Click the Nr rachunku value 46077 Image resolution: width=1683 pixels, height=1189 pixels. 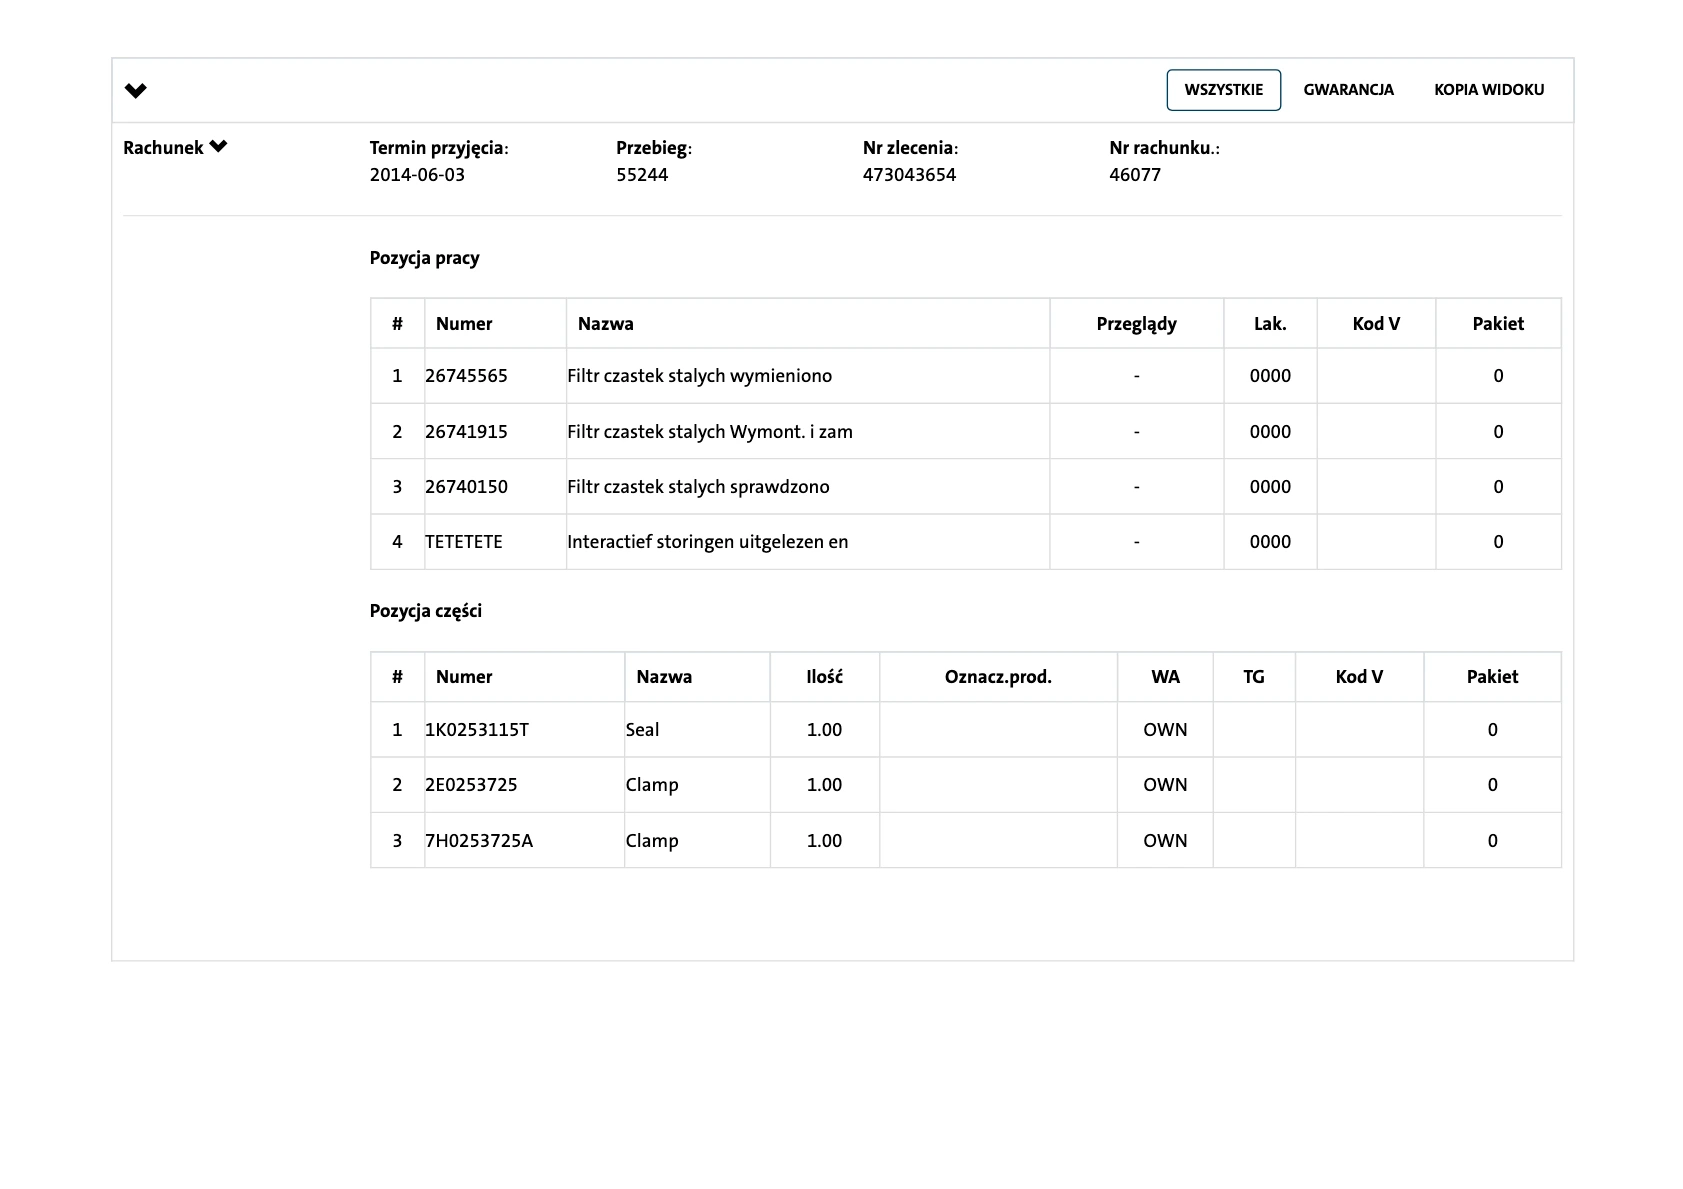click(x=1135, y=175)
